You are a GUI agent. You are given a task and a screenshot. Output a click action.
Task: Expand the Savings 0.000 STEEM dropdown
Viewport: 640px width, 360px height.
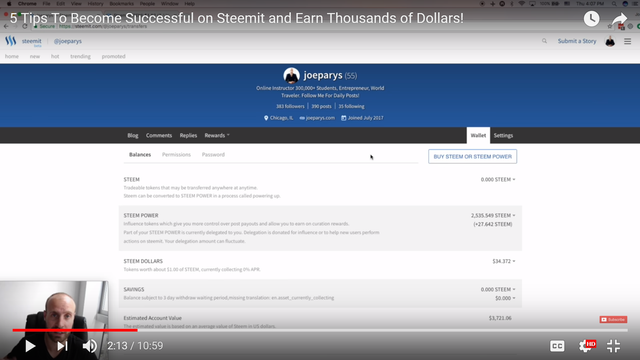click(x=498, y=289)
